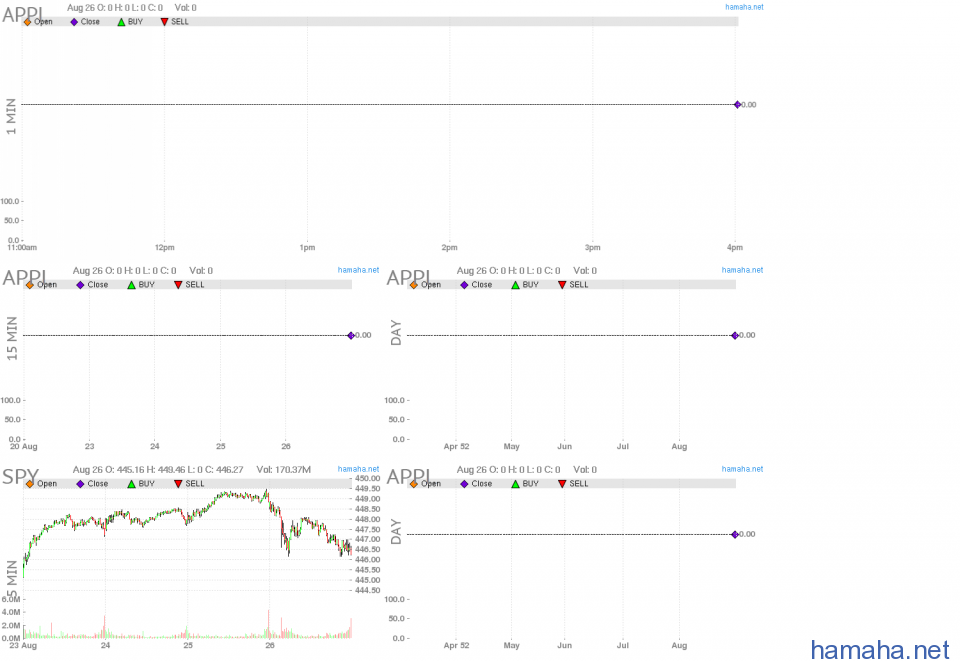
Task: Open the hamaha.net link above the SPY chart
Action: coord(358,469)
